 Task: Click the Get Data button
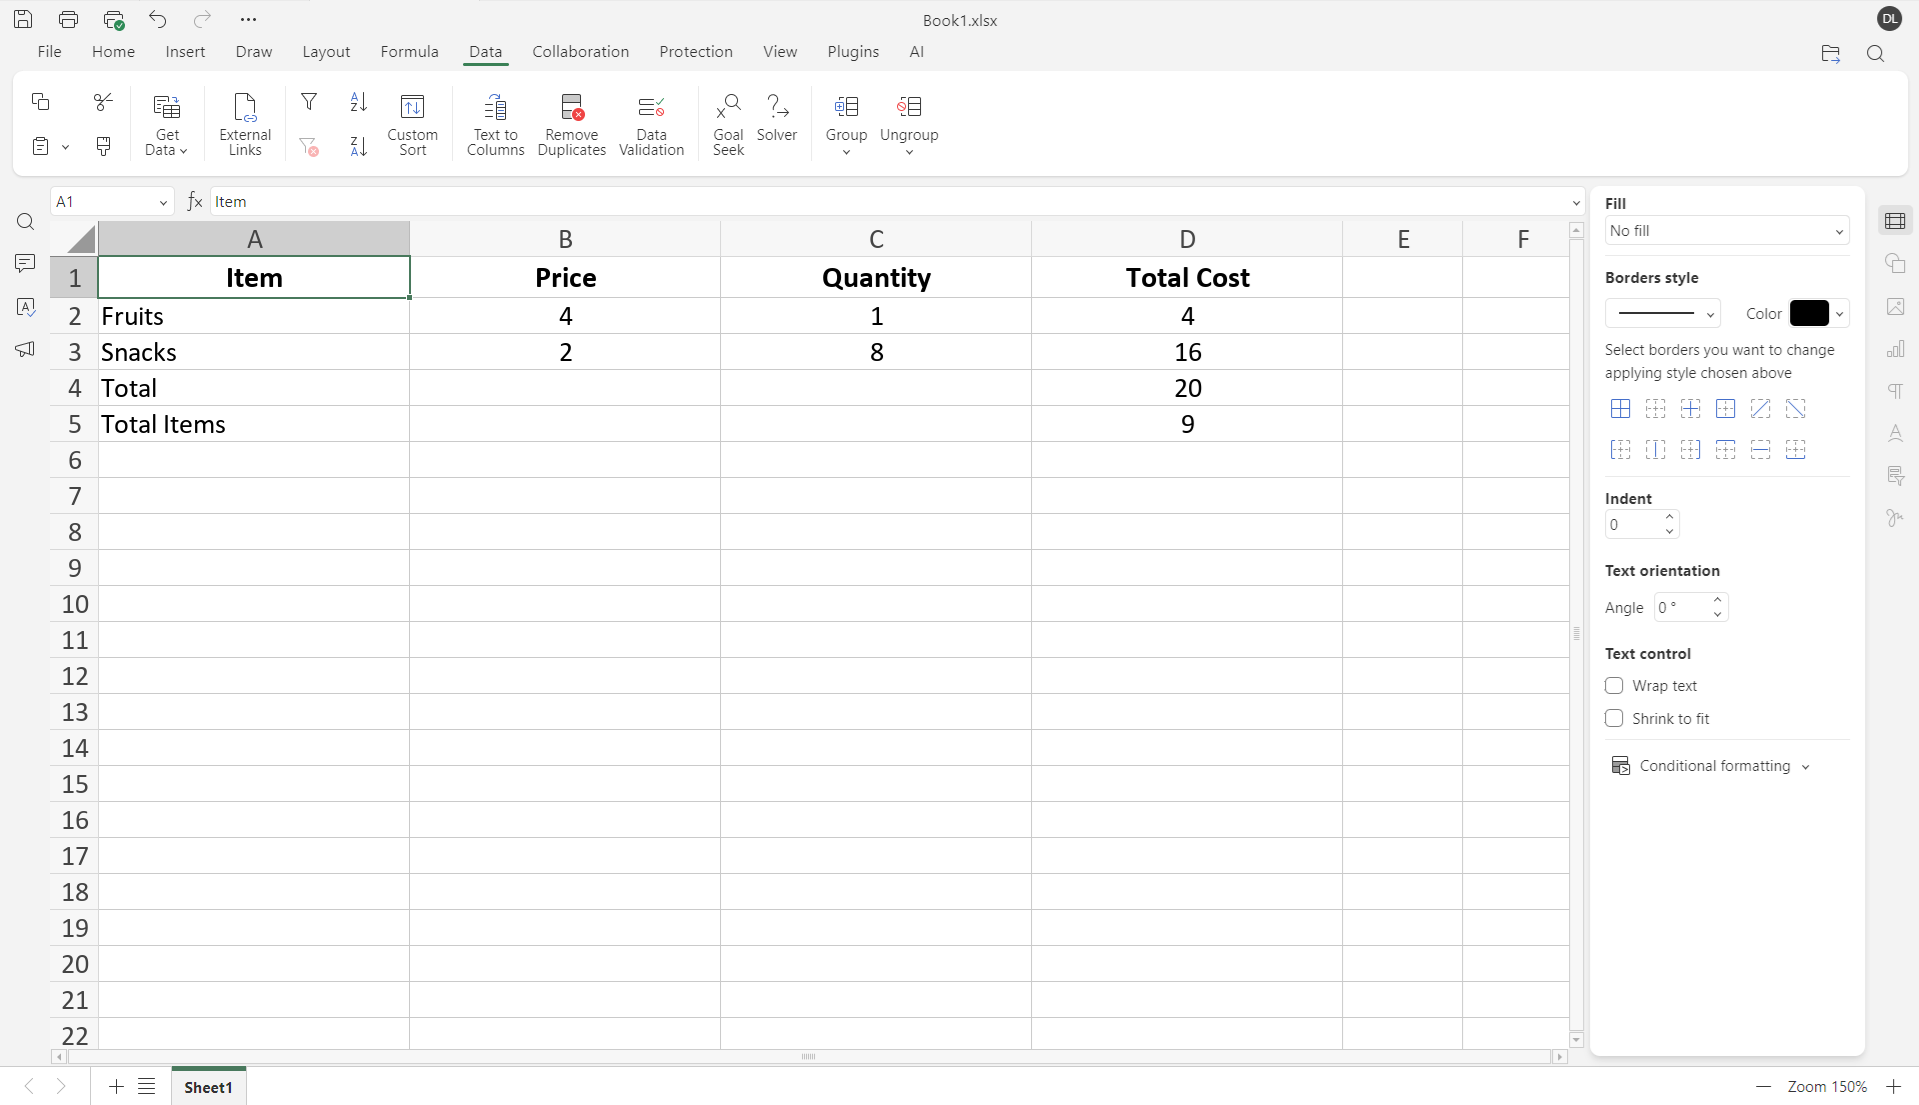(167, 124)
